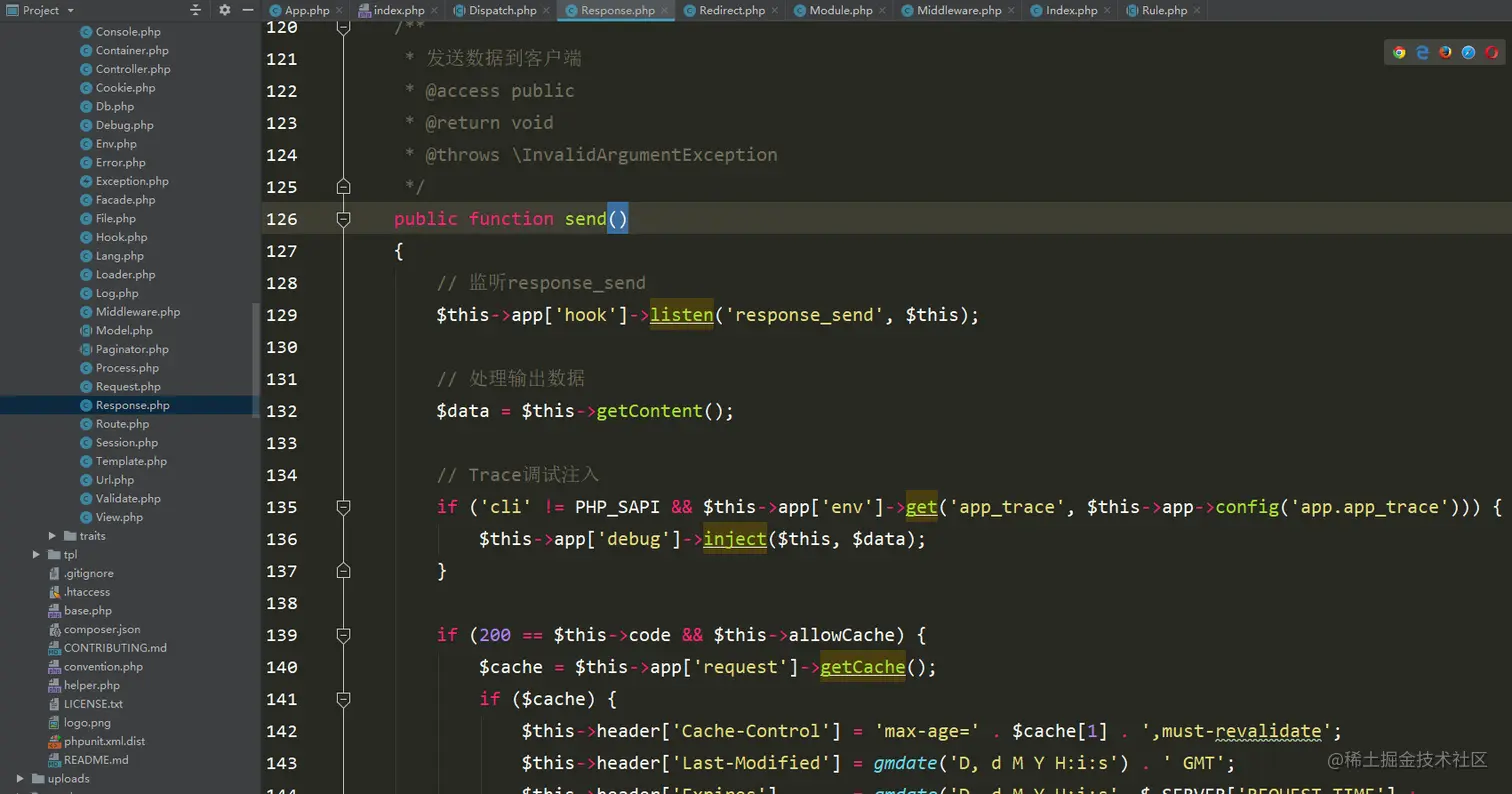This screenshot has width=1512, height=794.
Task: Switch to the Middleware.php editor tab
Action: [x=958, y=10]
